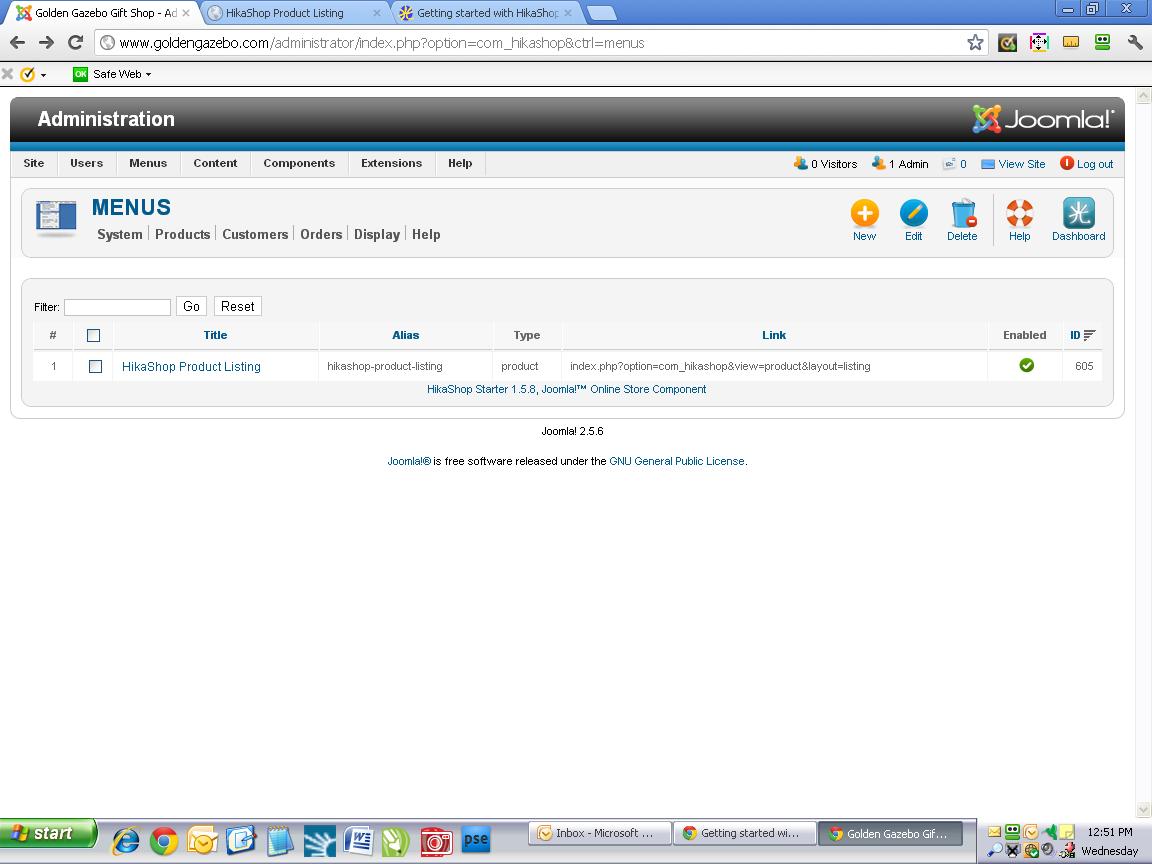Image resolution: width=1152 pixels, height=864 pixels.
Task: Click the resize-arrows extension icon in Chrome toolbar
Action: click(1039, 43)
